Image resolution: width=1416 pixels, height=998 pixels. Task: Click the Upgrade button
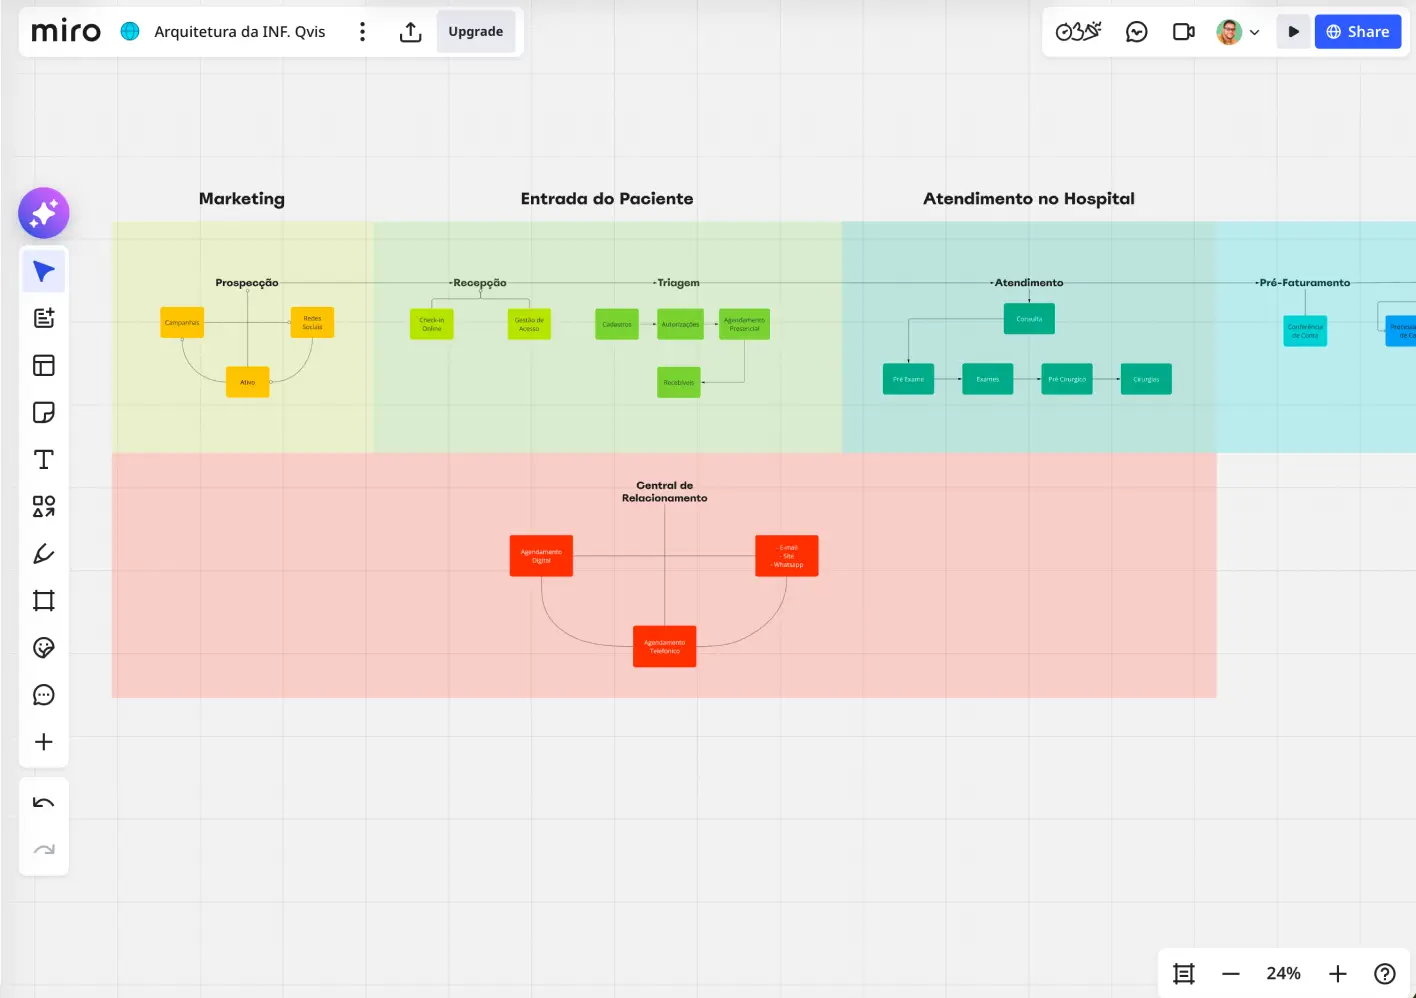(x=476, y=32)
